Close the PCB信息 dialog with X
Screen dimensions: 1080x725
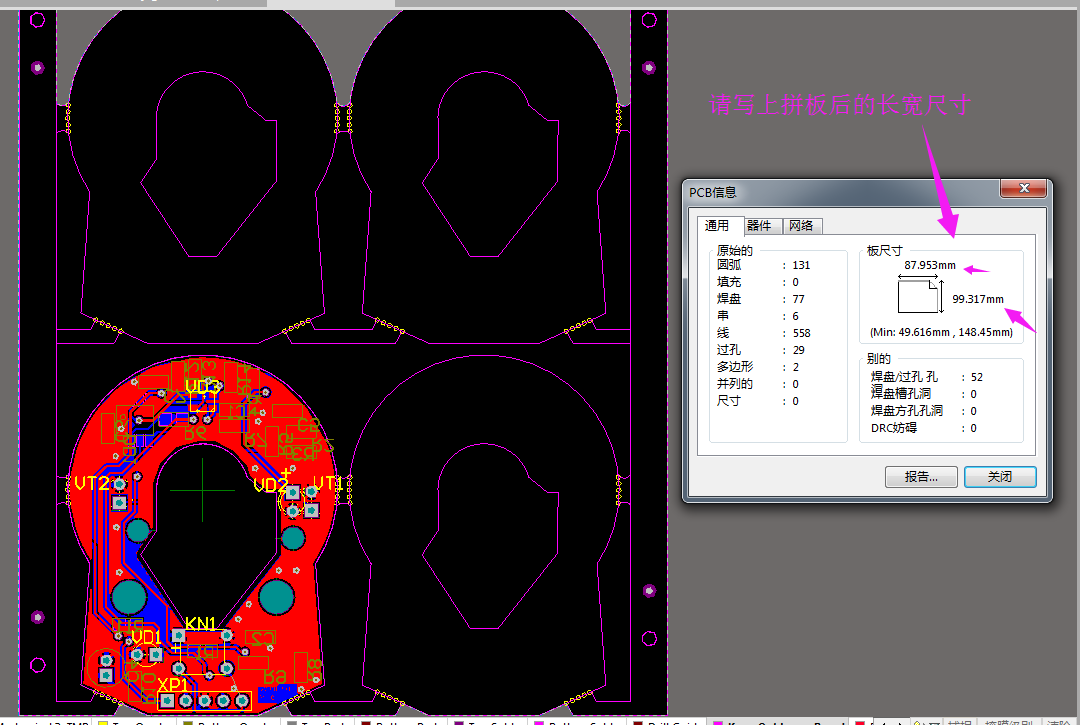click(1024, 189)
